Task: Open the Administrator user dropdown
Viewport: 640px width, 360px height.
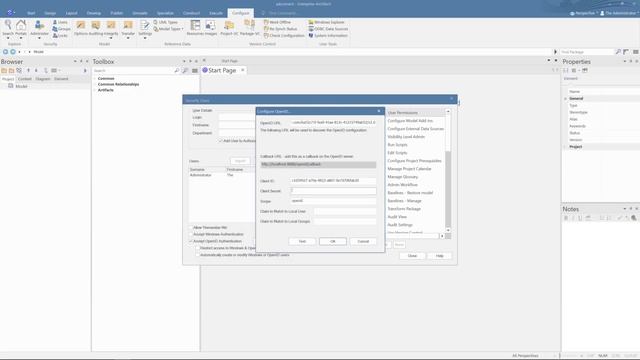Action: tap(618, 13)
